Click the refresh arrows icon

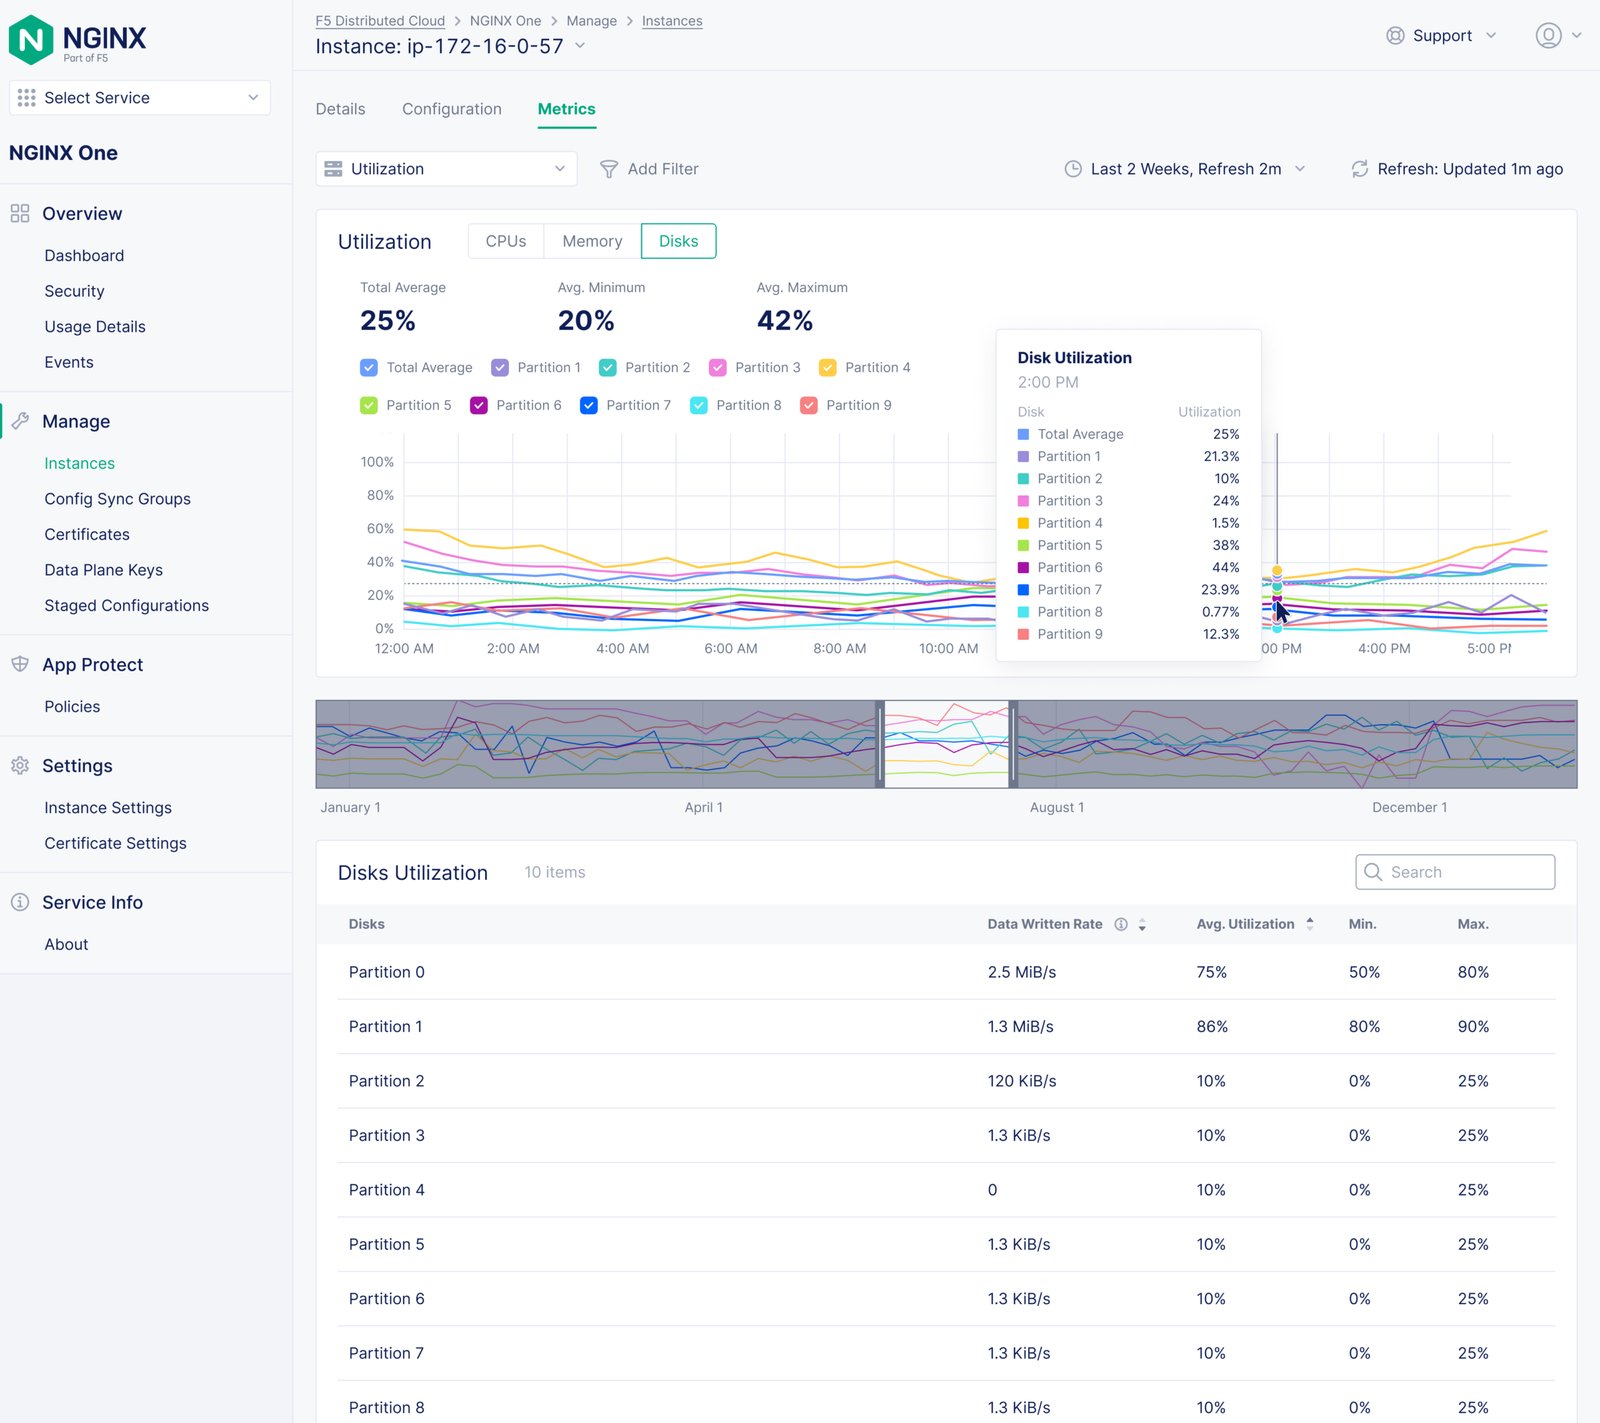[1359, 169]
